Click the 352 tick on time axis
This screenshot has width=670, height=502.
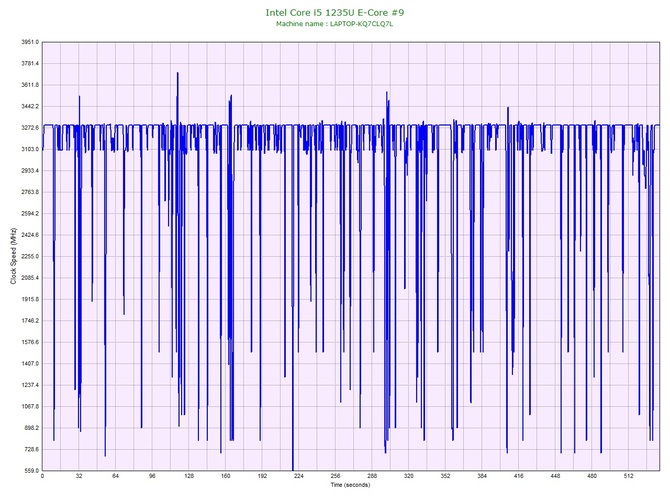[445, 476]
